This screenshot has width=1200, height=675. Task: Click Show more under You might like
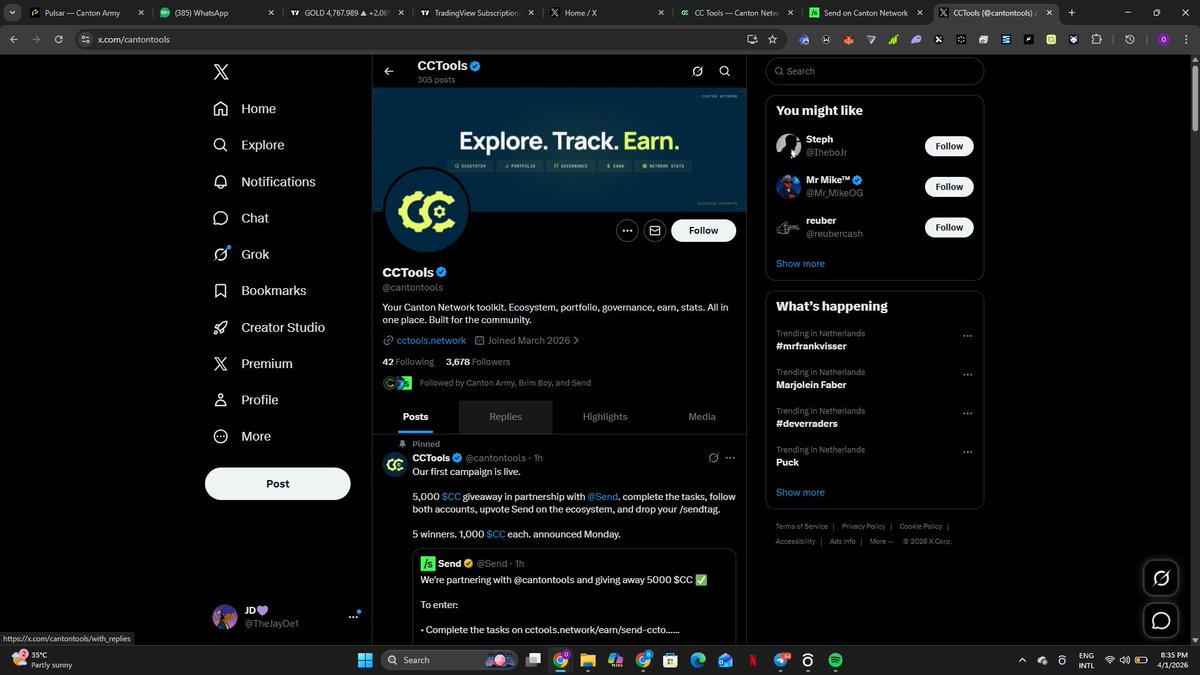point(800,264)
